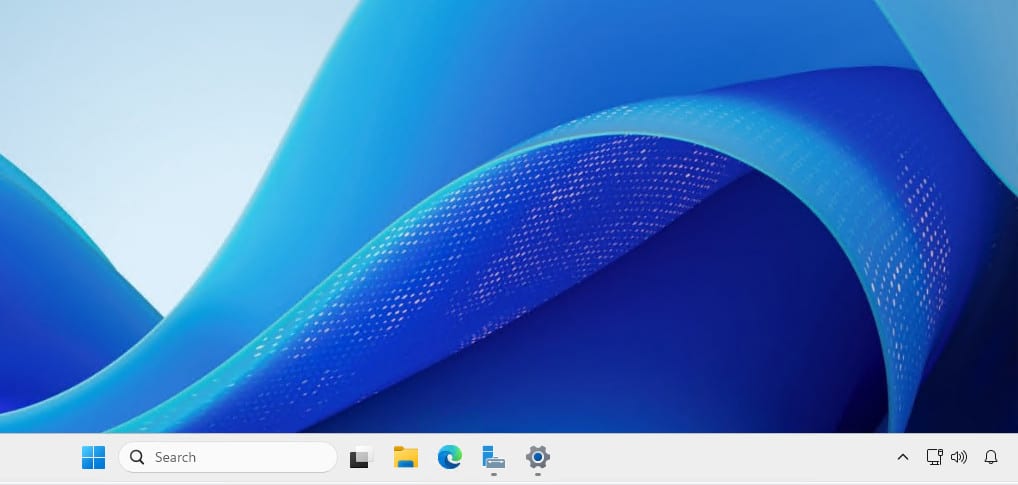Image resolution: width=1018 pixels, height=485 pixels.
Task: Launch File Explorer from the taskbar
Action: (406, 458)
